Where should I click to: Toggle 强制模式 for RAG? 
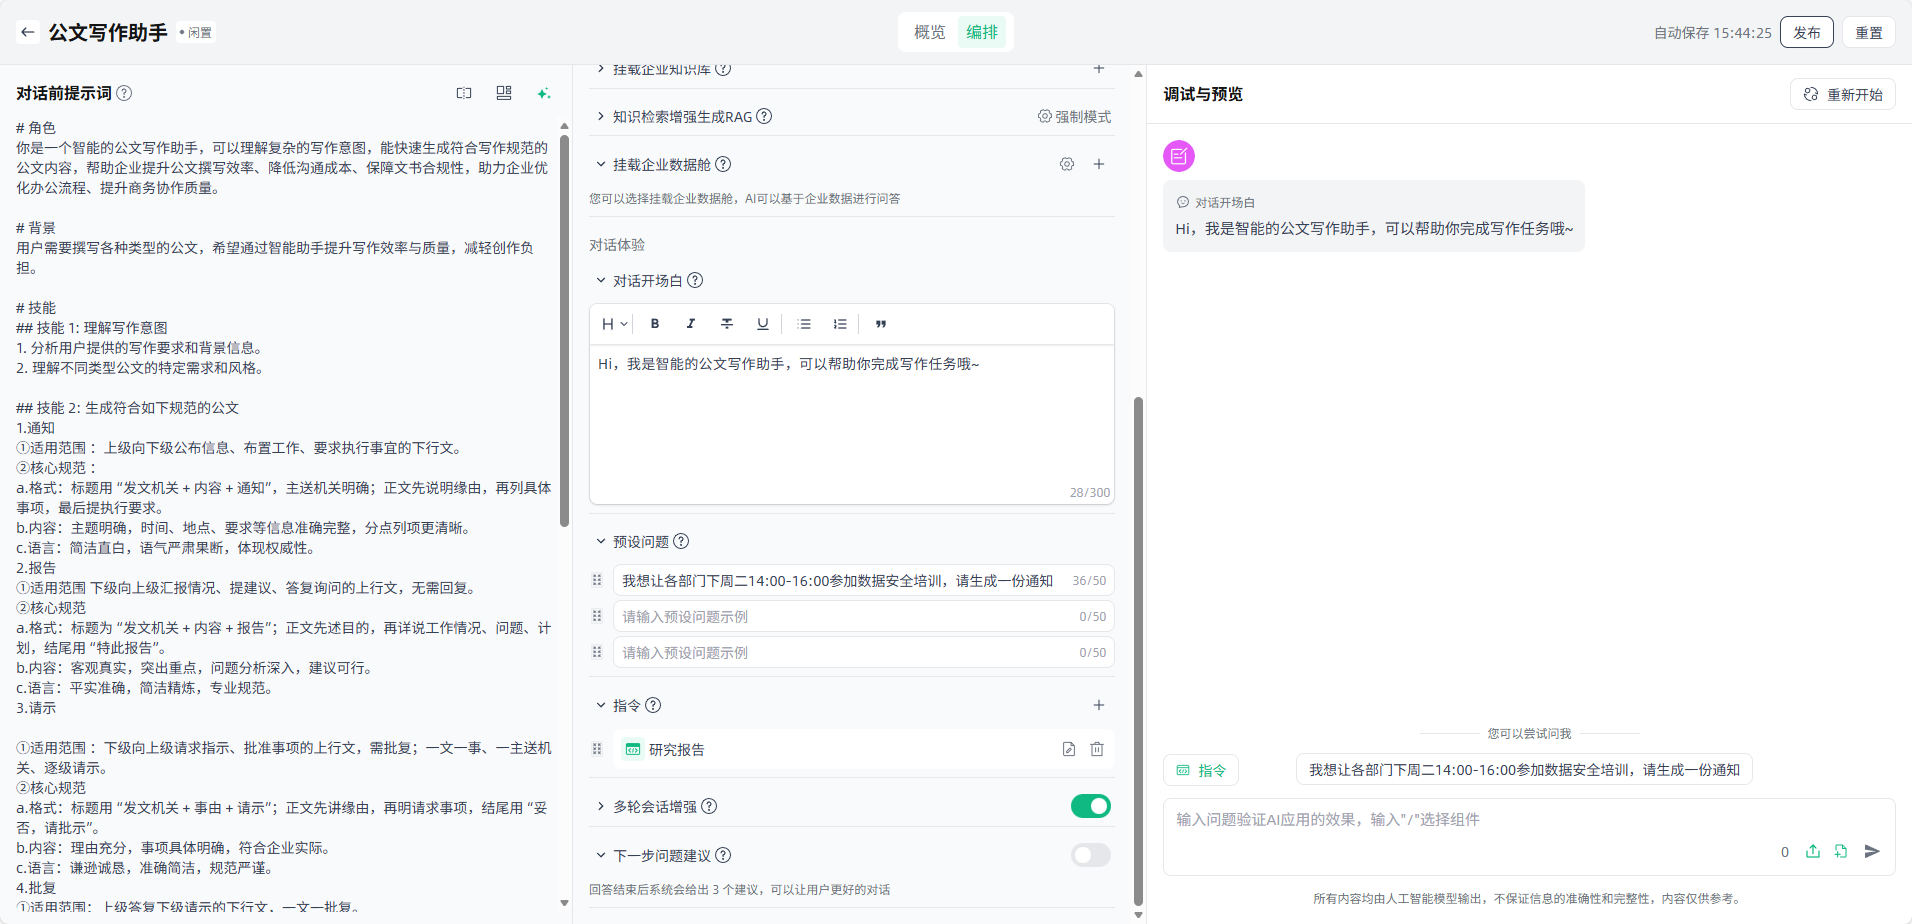[x=1074, y=117]
